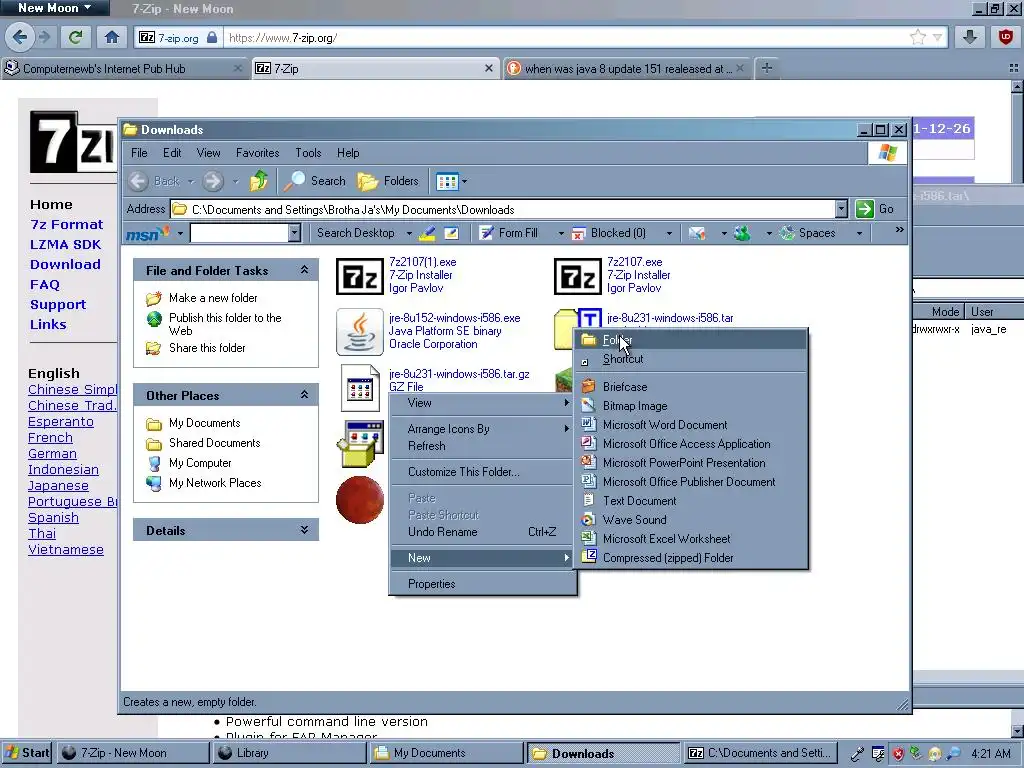Viewport: 1024px width, 768px height.
Task: Collapse Other Places panel
Action: [304, 395]
